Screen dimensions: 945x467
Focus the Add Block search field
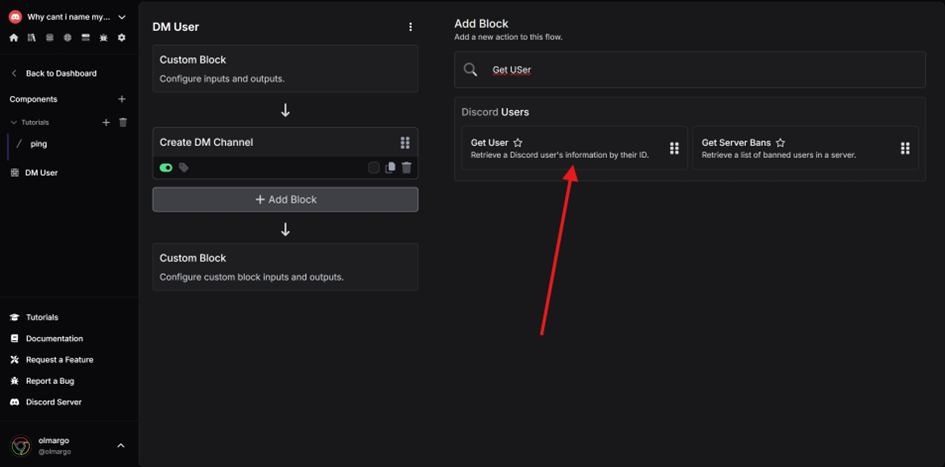[689, 70]
